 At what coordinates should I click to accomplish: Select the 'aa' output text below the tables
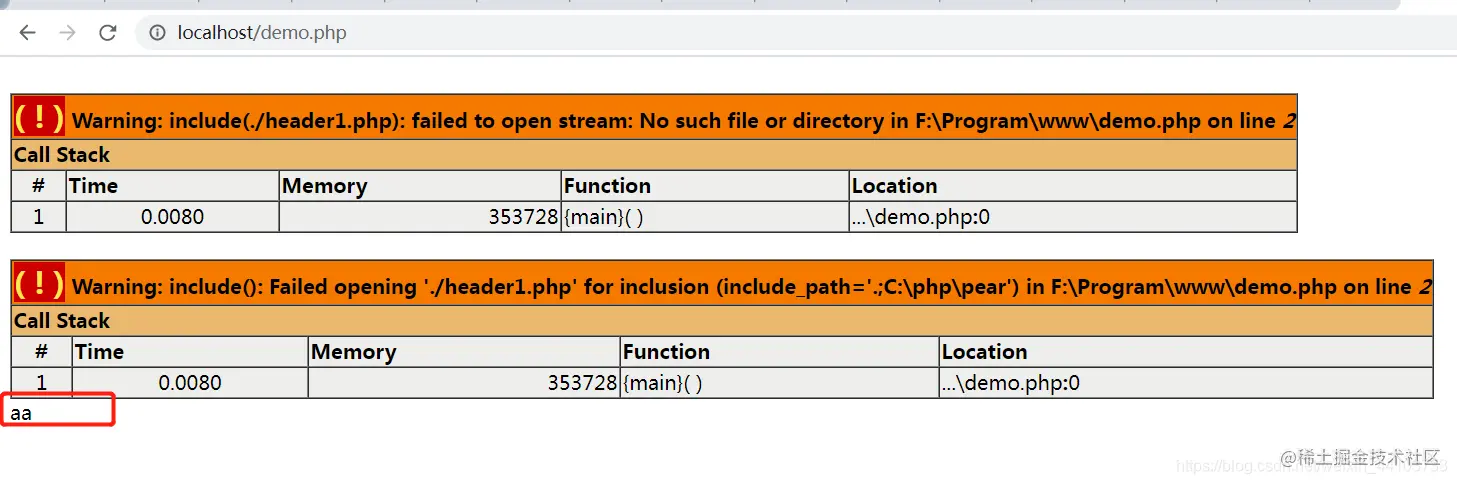21,413
